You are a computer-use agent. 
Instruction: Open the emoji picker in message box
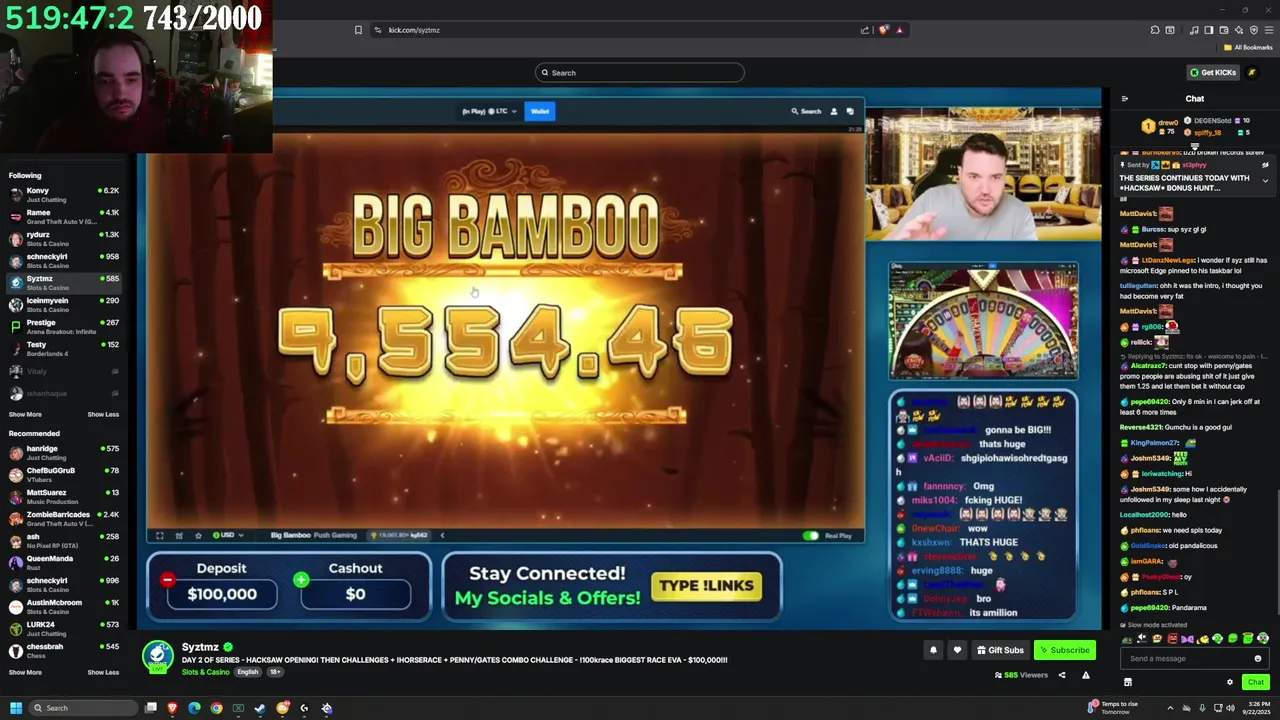click(1258, 658)
